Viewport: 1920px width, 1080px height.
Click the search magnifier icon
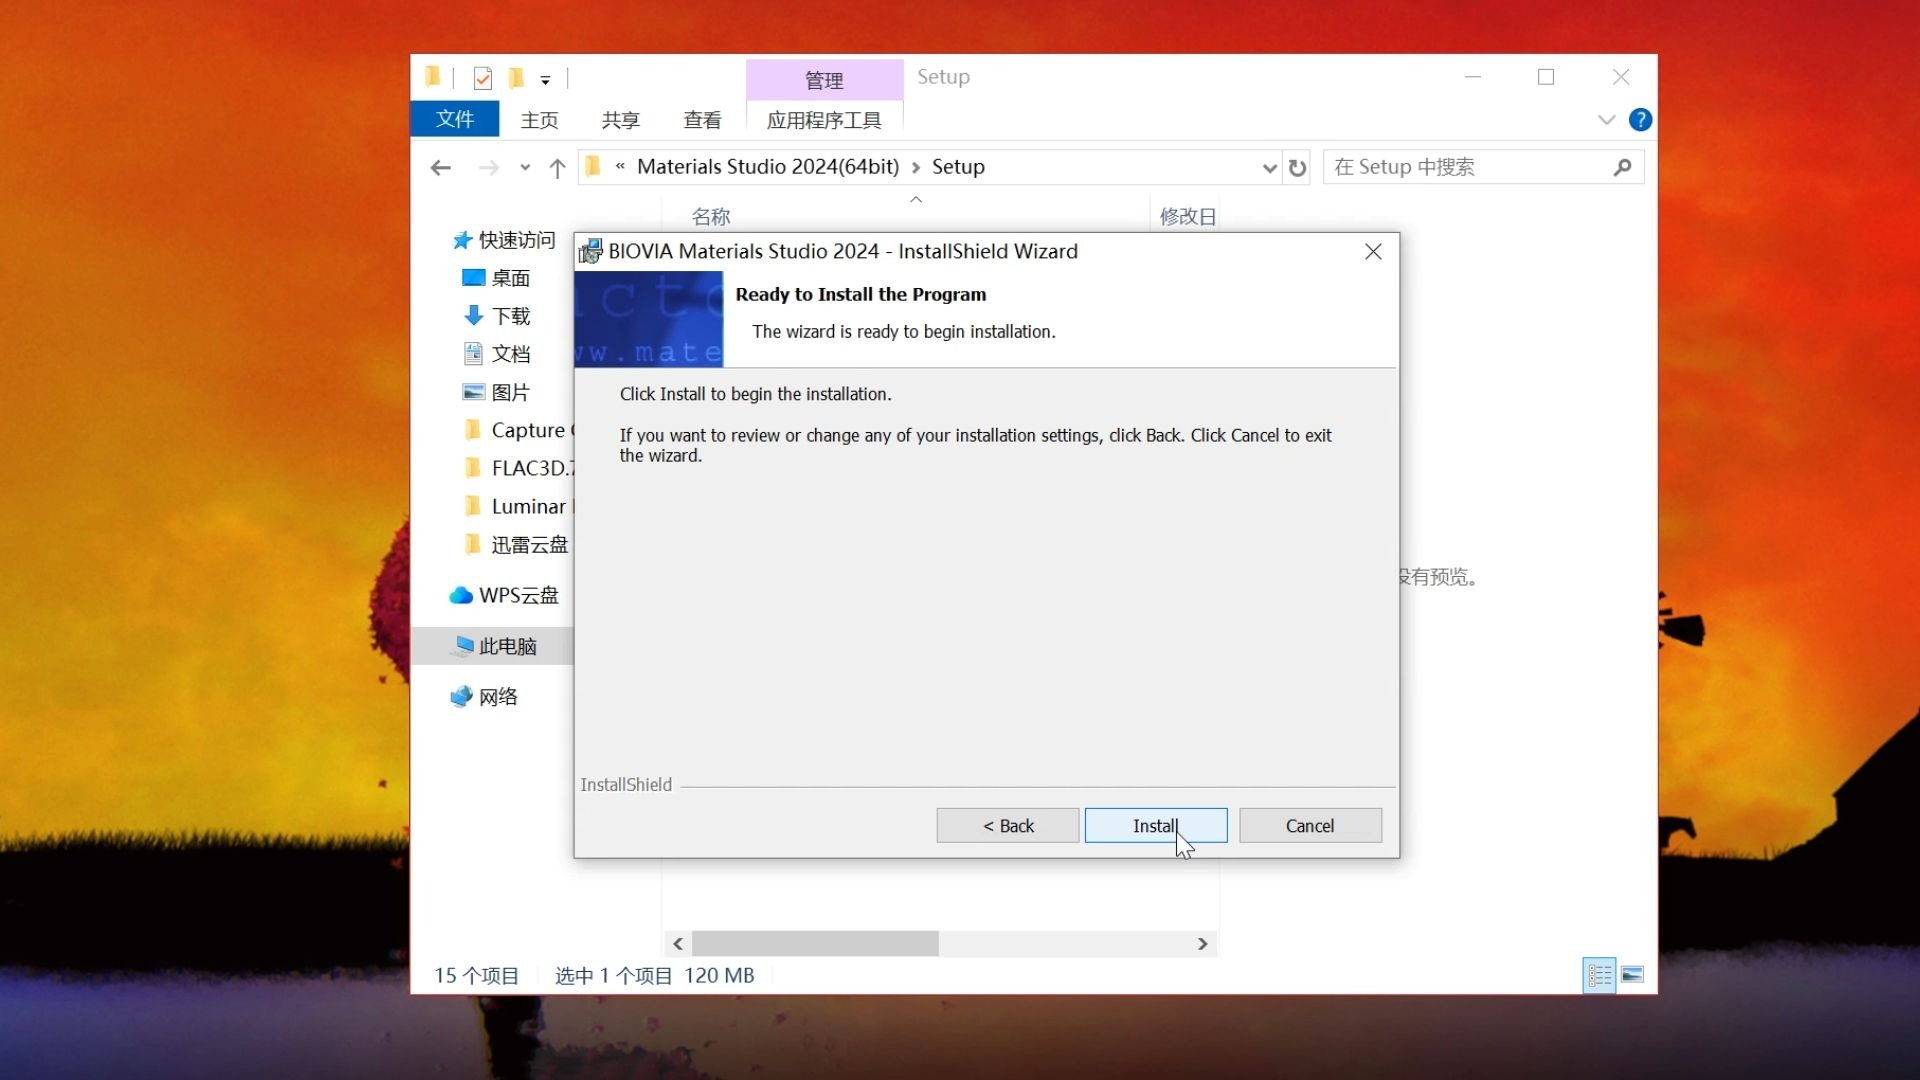(x=1622, y=167)
